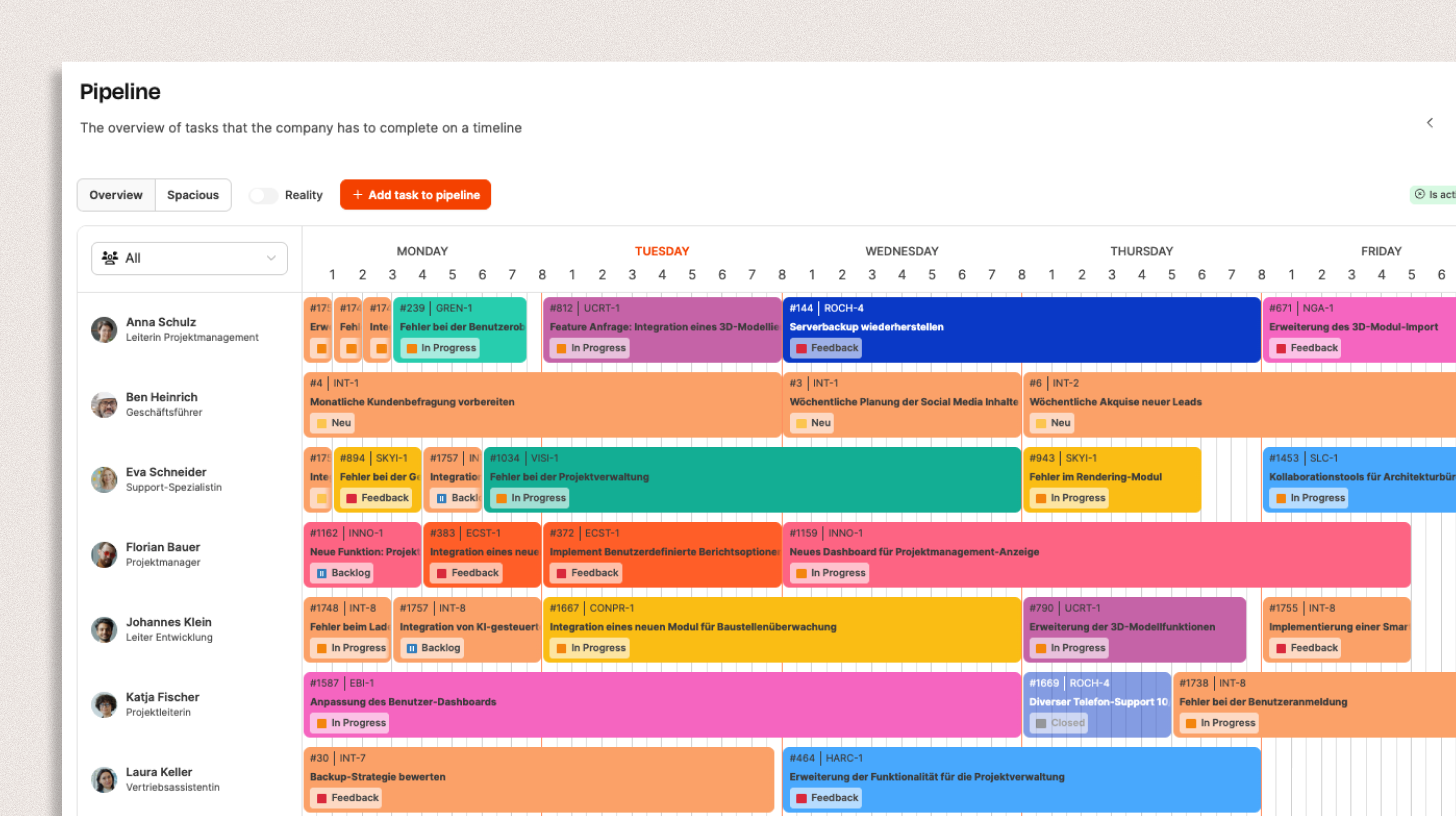Toggle the Reality switch
This screenshot has height=816, width=1456.
click(264, 195)
